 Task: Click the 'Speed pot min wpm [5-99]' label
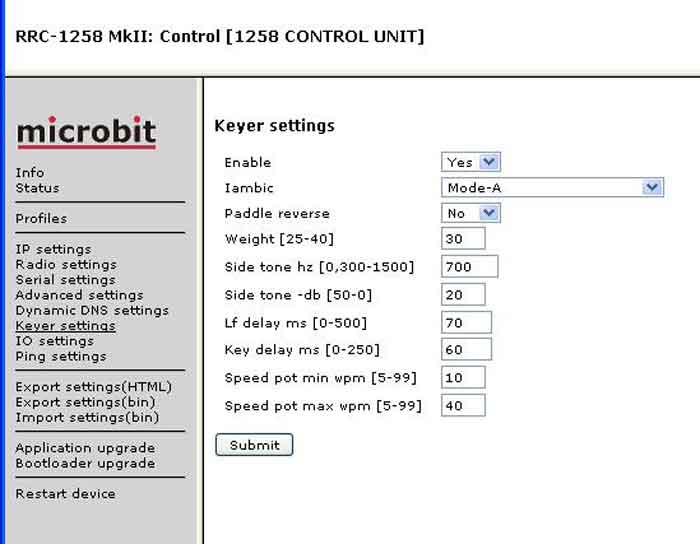click(x=321, y=378)
